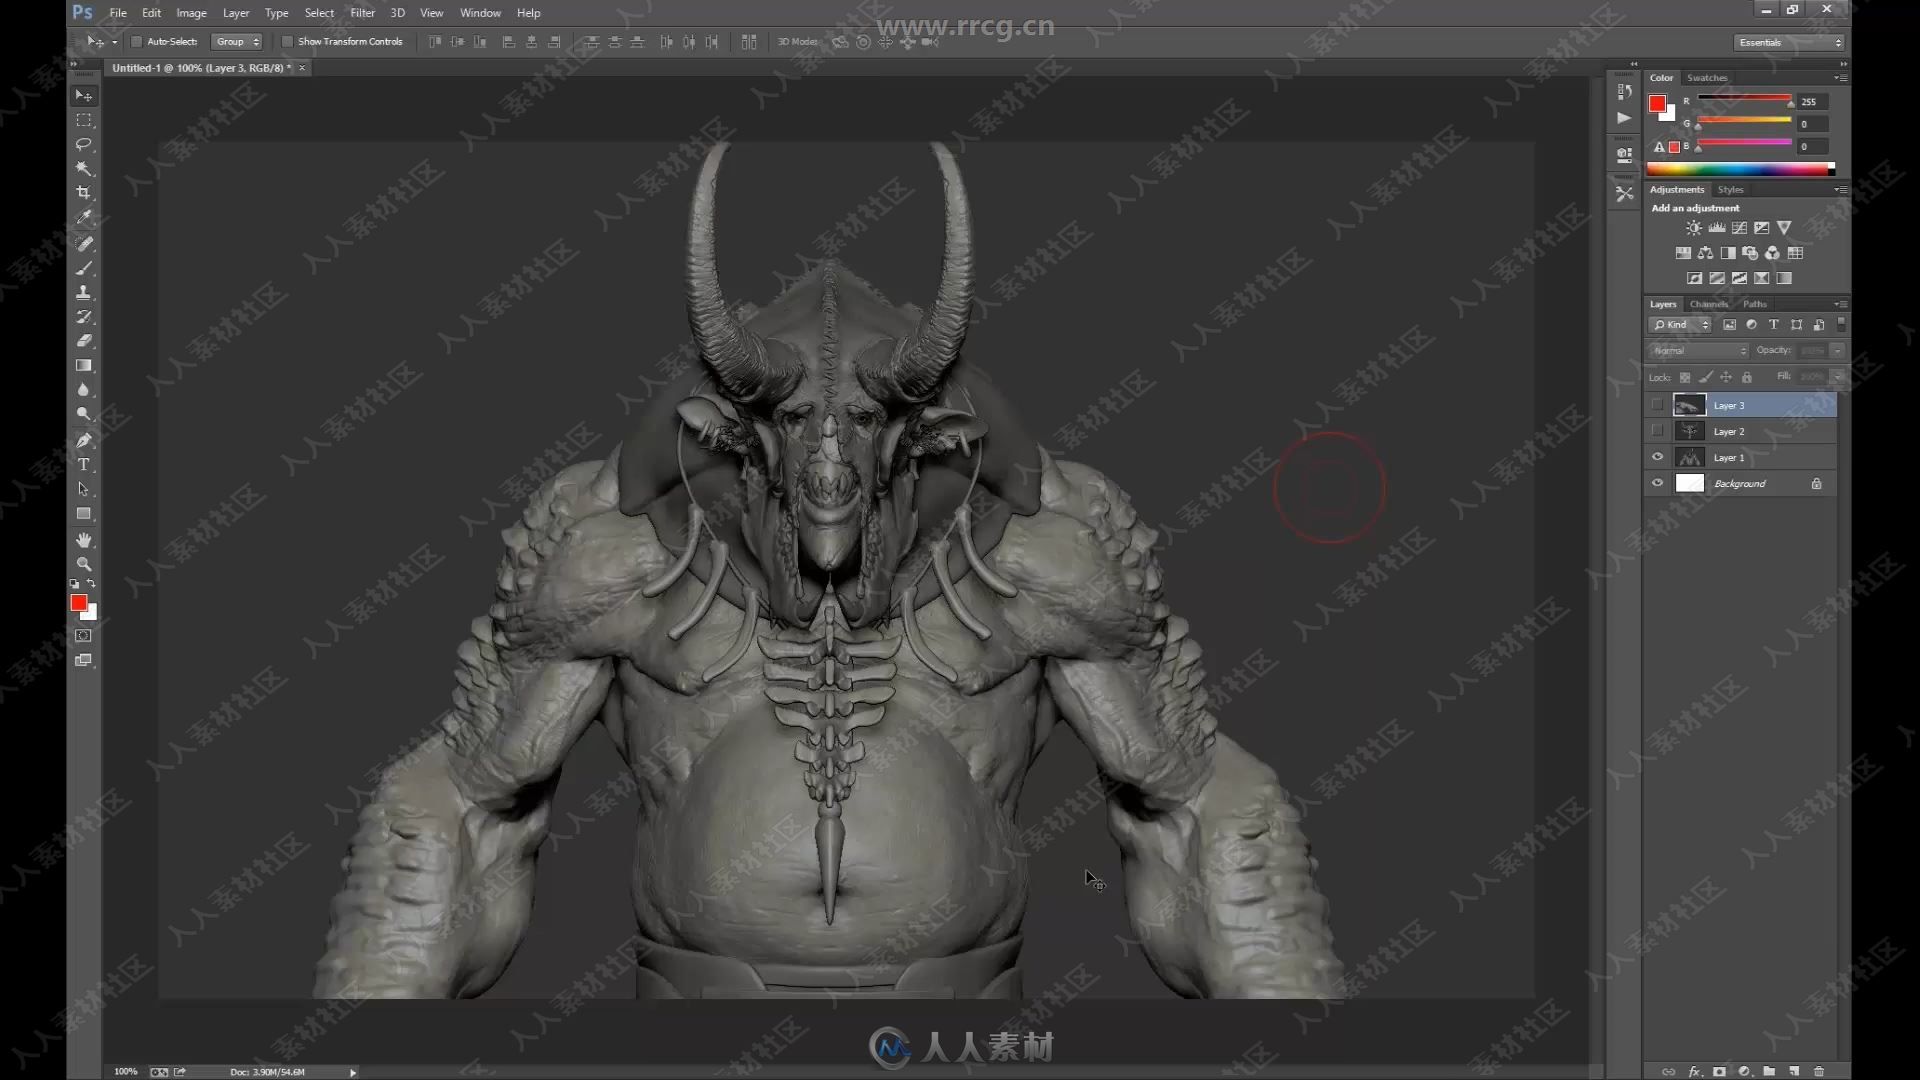Select the Path Selection tool
1920x1080 pixels.
point(84,489)
